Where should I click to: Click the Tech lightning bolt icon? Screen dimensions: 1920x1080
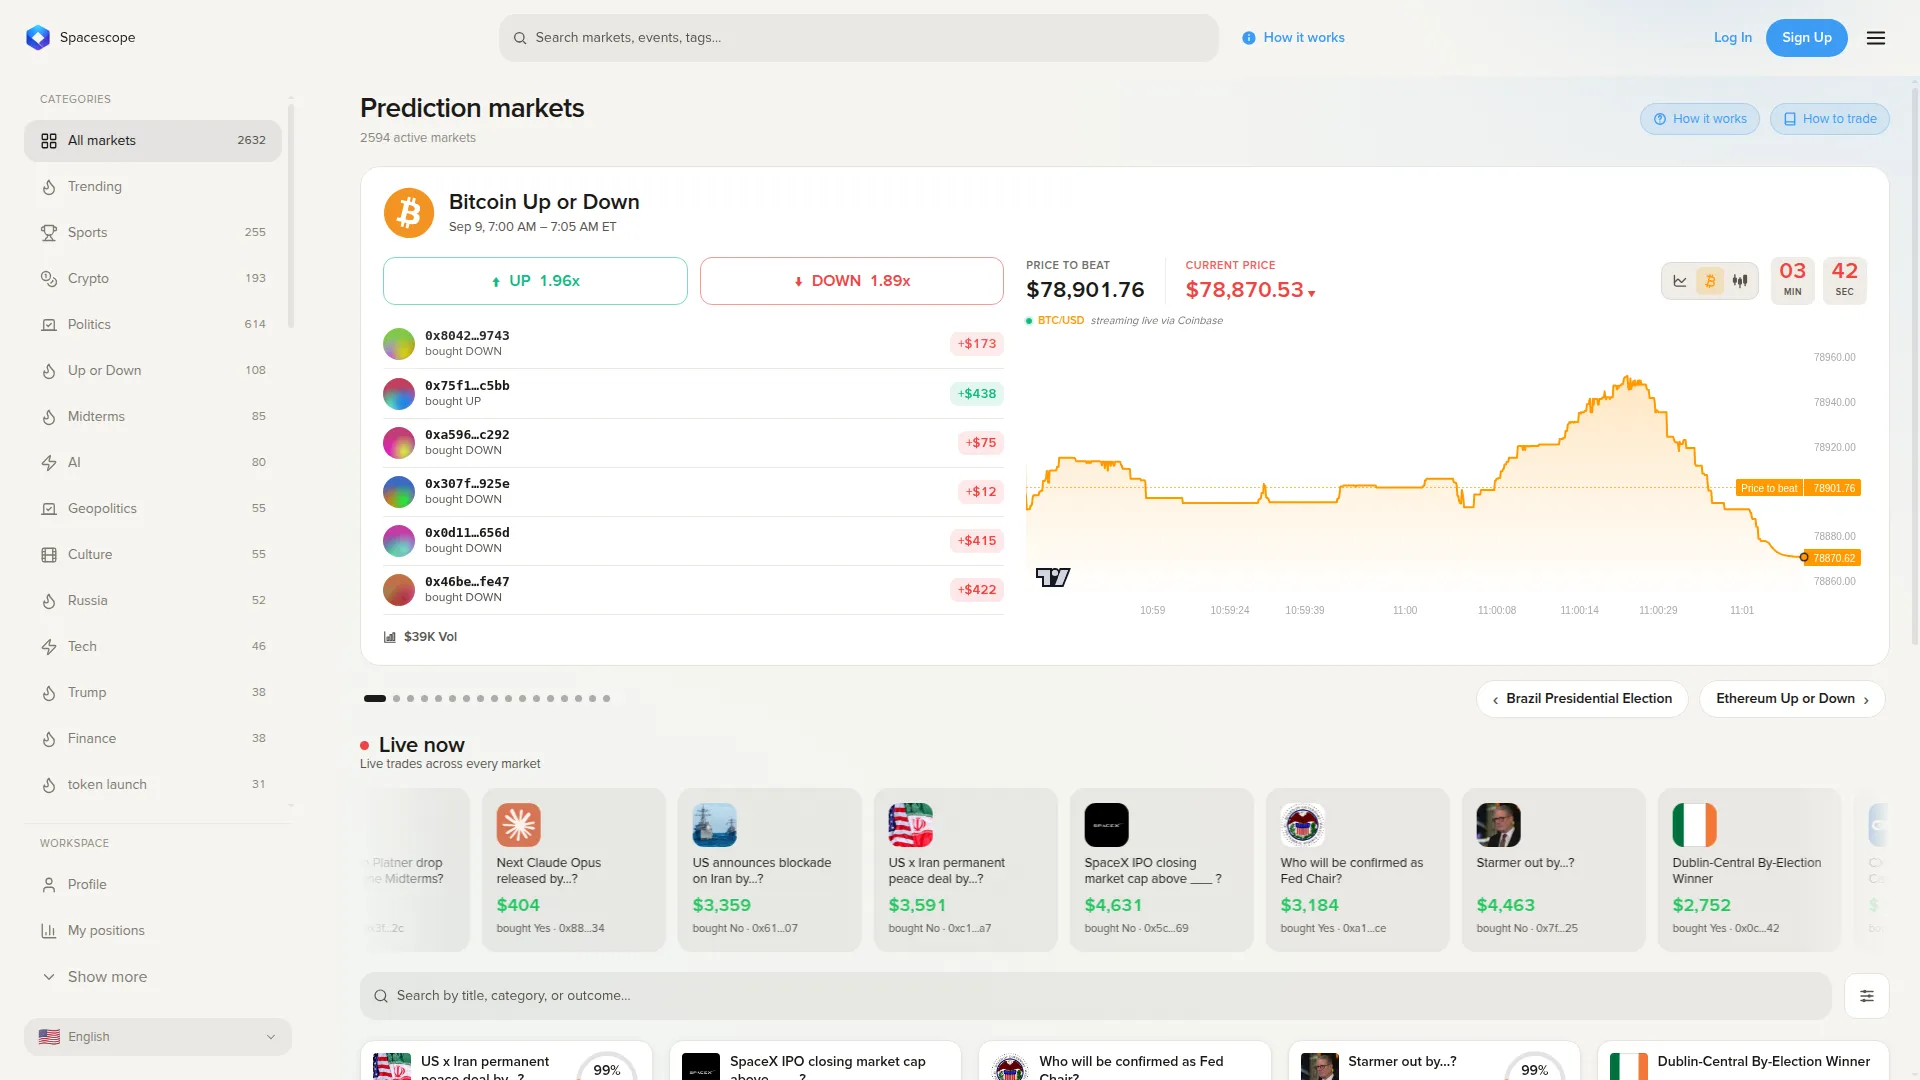pos(49,647)
